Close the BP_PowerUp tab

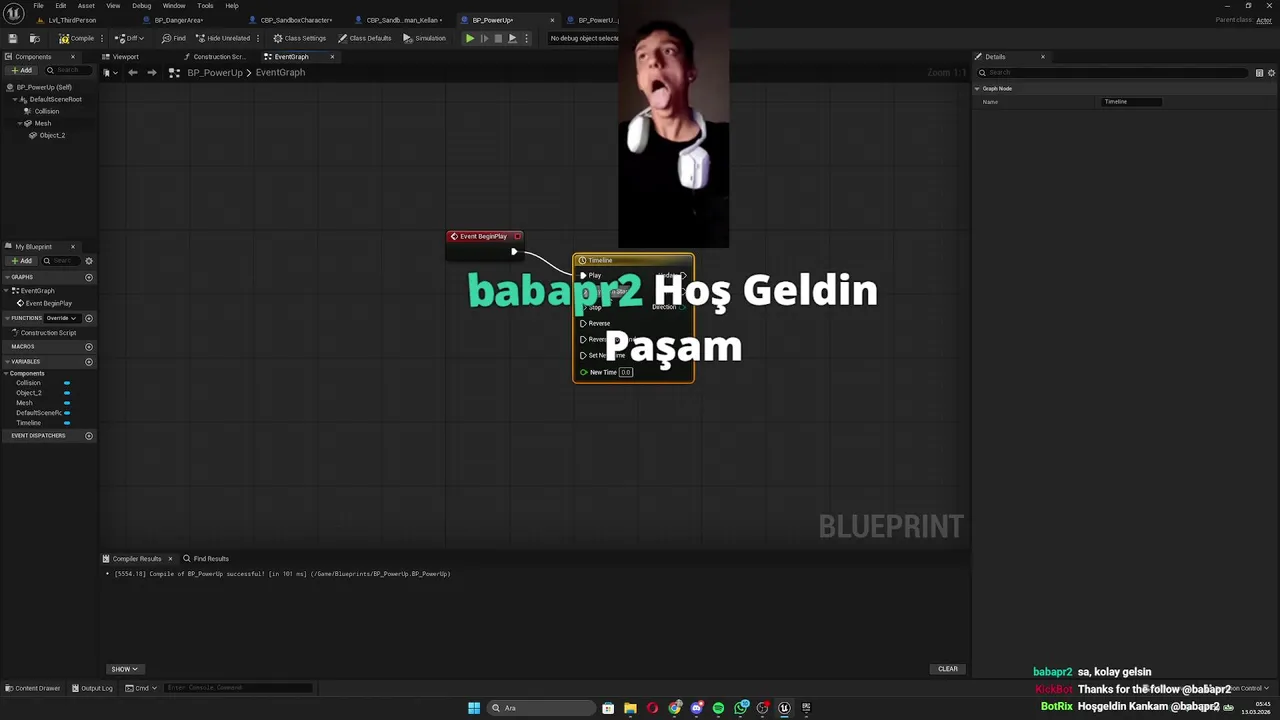552,20
